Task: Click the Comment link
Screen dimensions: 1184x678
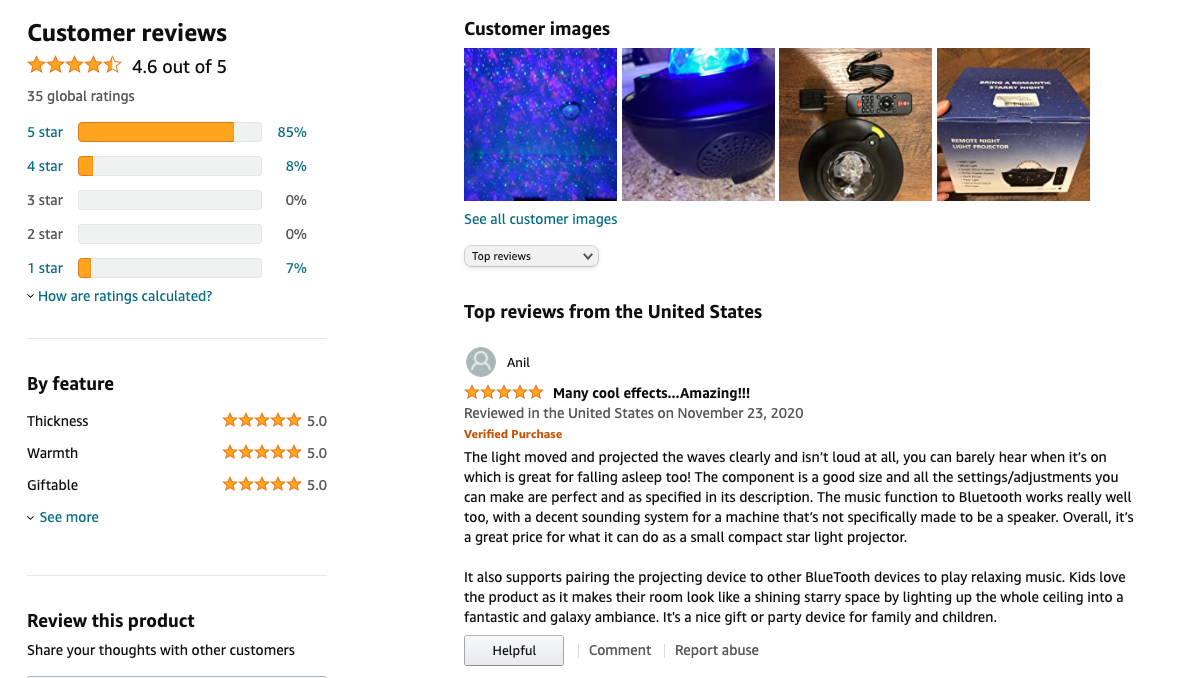Action: (x=619, y=650)
